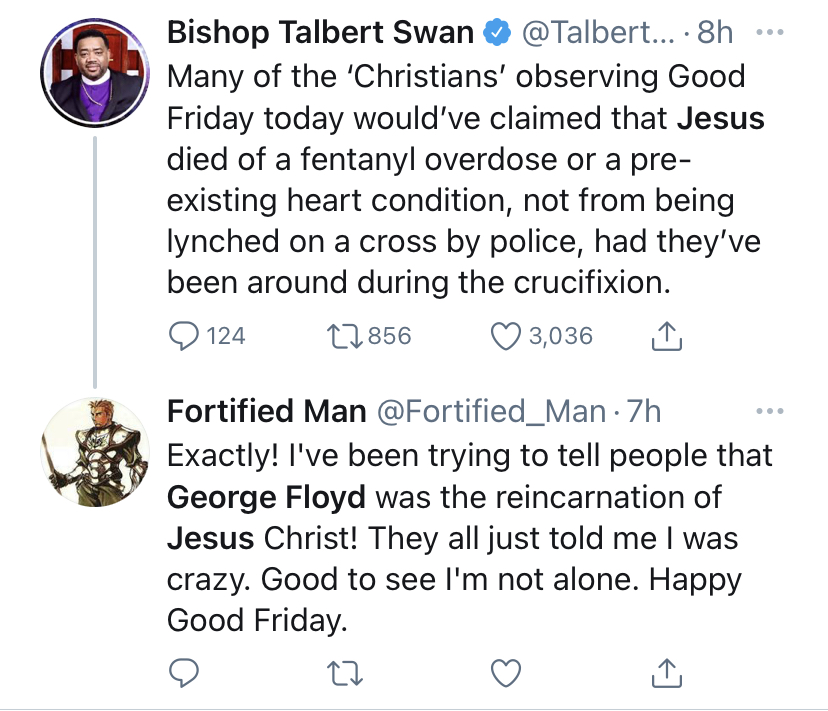Open the tweet text about Good Friday
828x711 pixels.
coord(465,179)
